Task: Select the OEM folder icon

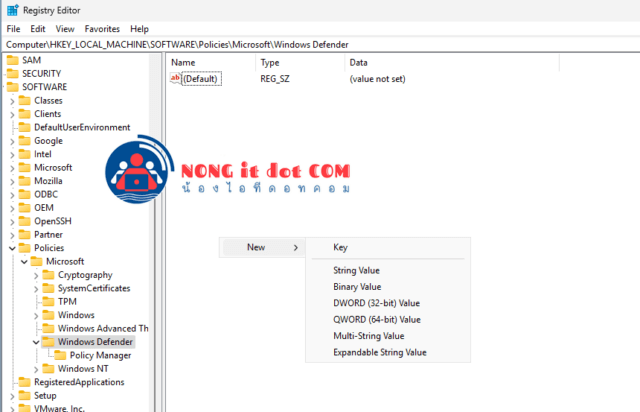Action: coord(24,208)
